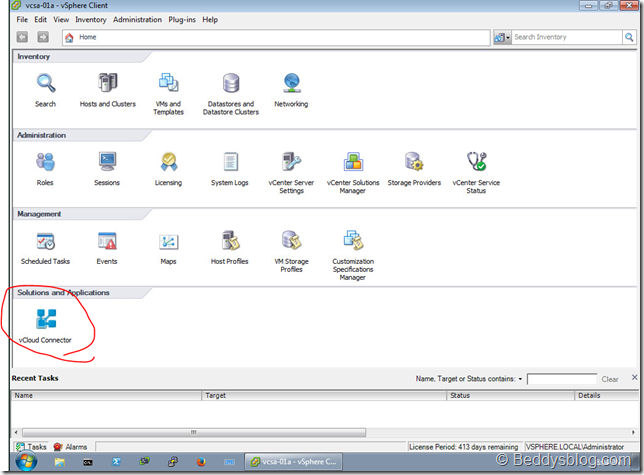Click the Home icon in address bar

[x=69, y=37]
